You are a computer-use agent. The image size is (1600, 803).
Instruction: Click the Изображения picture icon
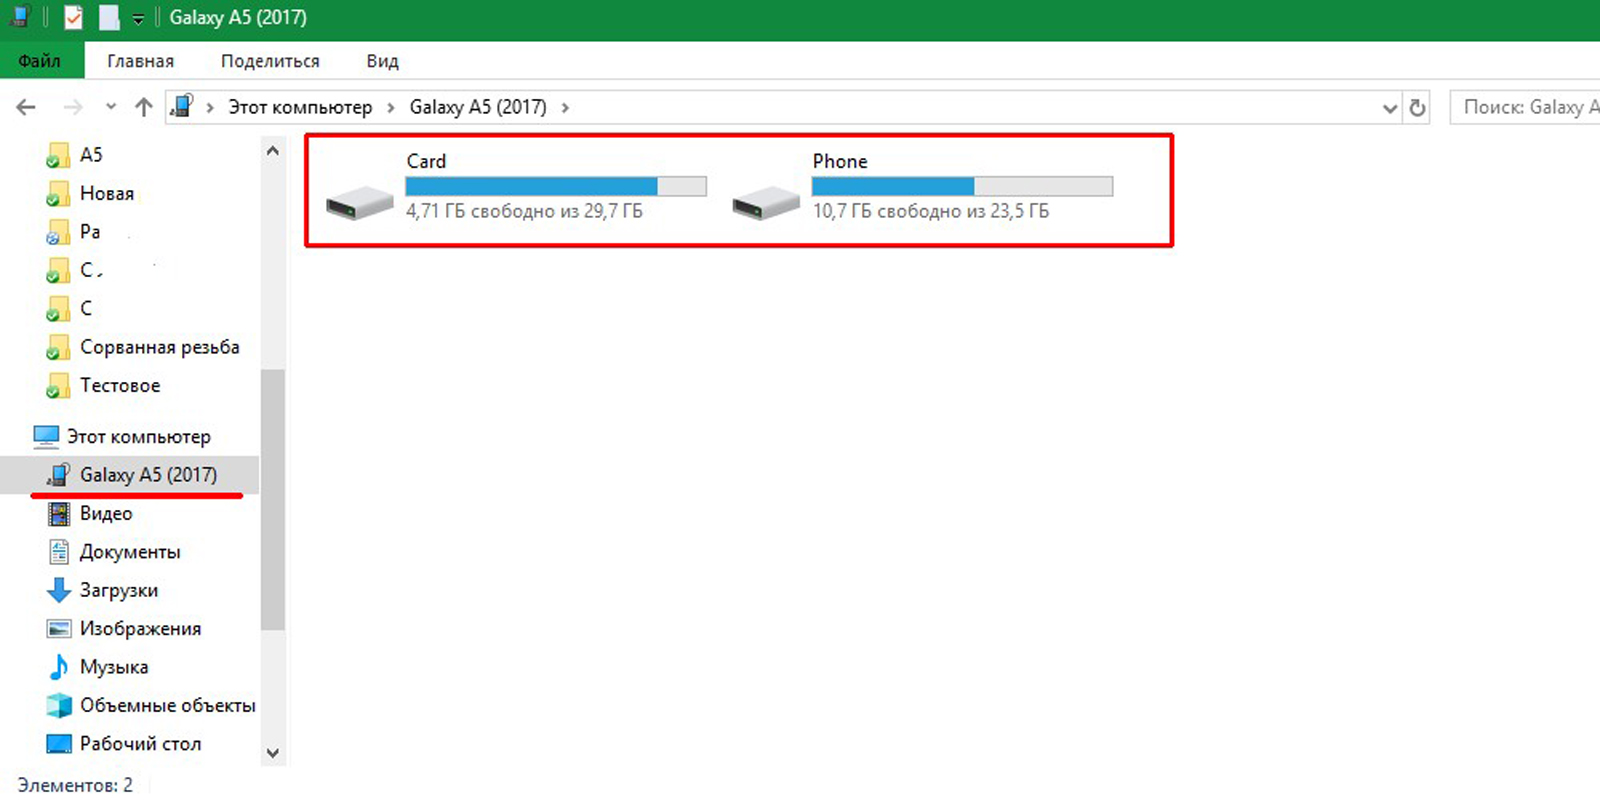pyautogui.click(x=60, y=628)
